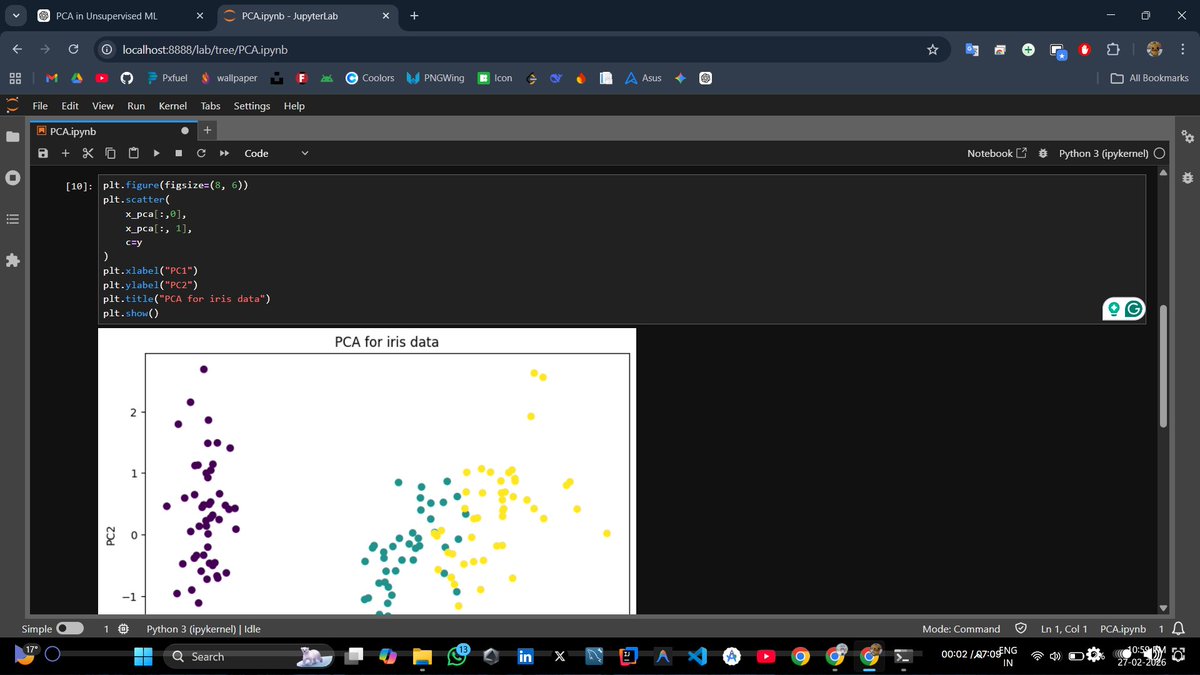
Task: Save the notebook with the floppy disk icon
Action: click(x=43, y=153)
